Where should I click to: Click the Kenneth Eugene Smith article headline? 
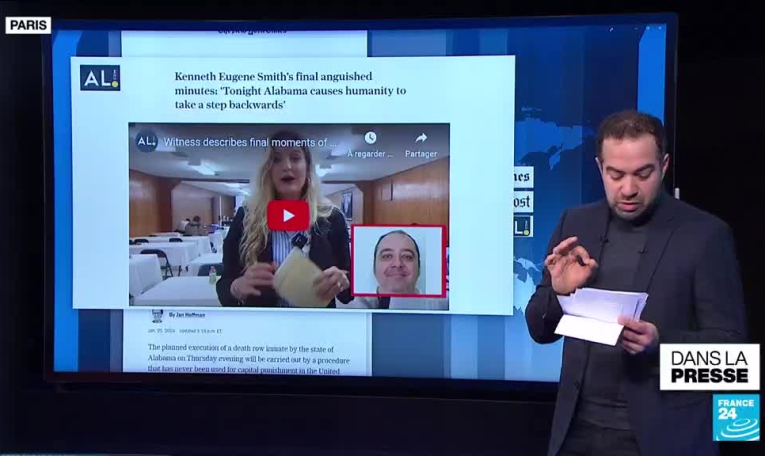[290, 90]
